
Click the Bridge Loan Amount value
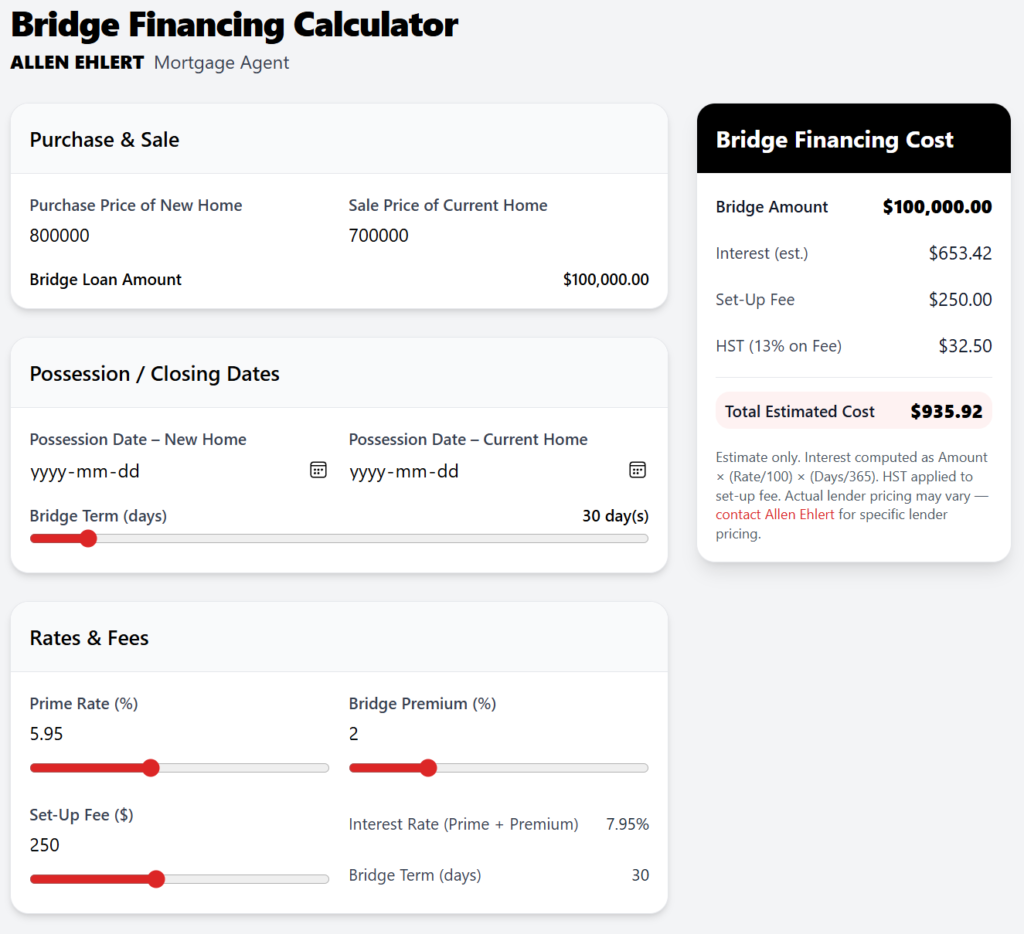(606, 280)
